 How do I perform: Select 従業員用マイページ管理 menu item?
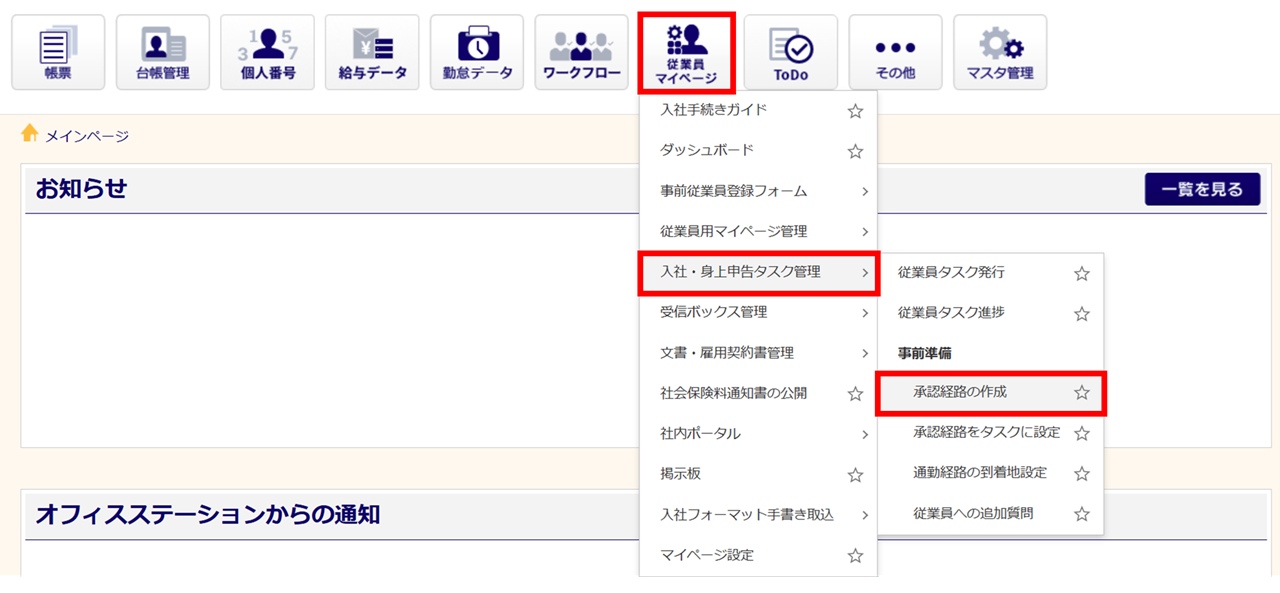[x=758, y=231]
